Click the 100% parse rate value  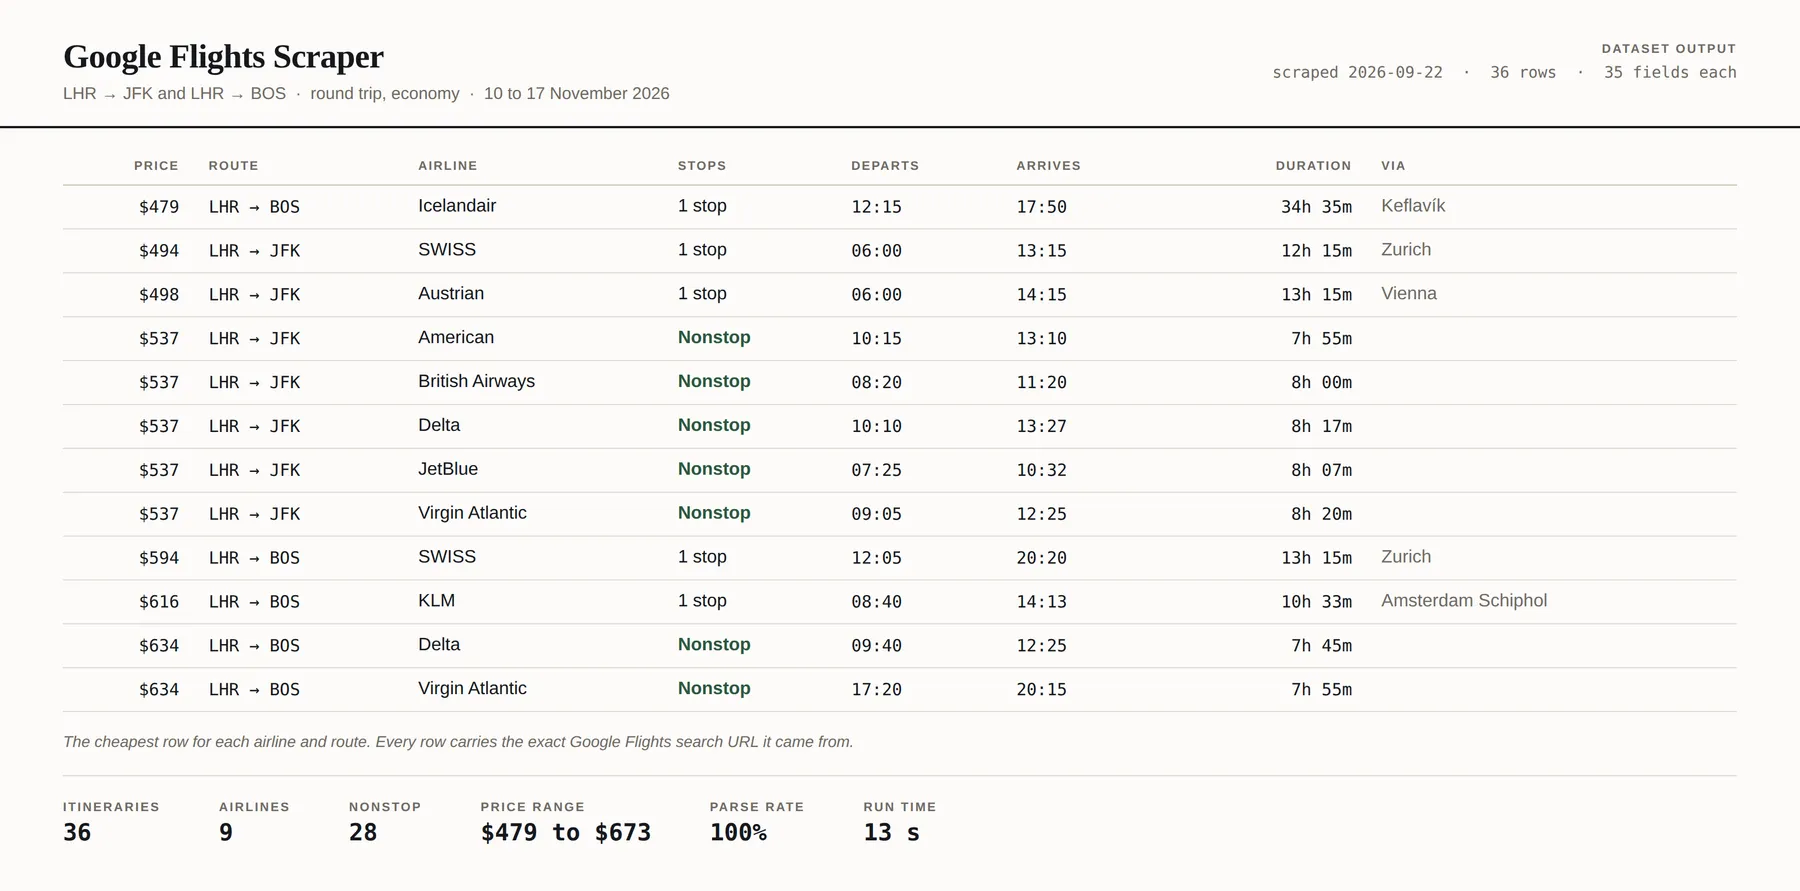pos(738,833)
